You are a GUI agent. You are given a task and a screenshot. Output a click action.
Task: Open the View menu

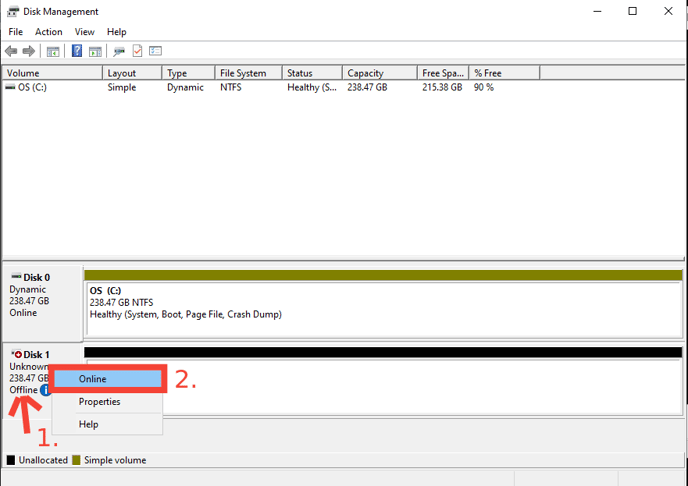84,32
